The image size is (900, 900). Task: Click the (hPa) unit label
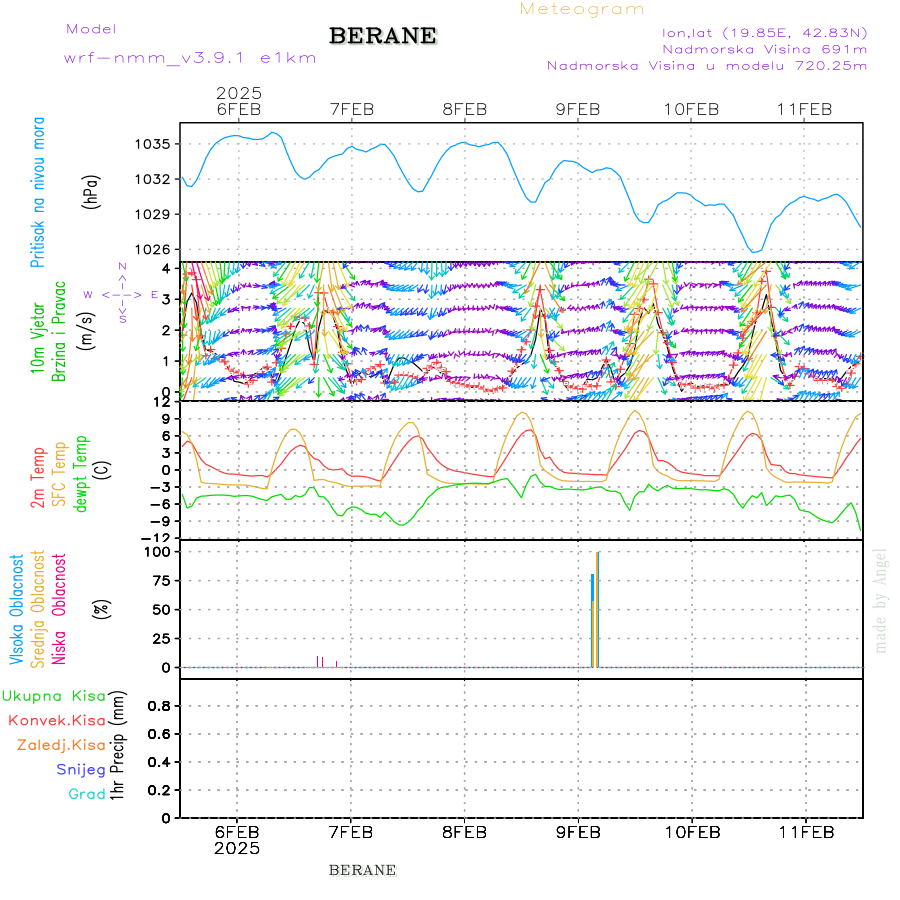91,192
